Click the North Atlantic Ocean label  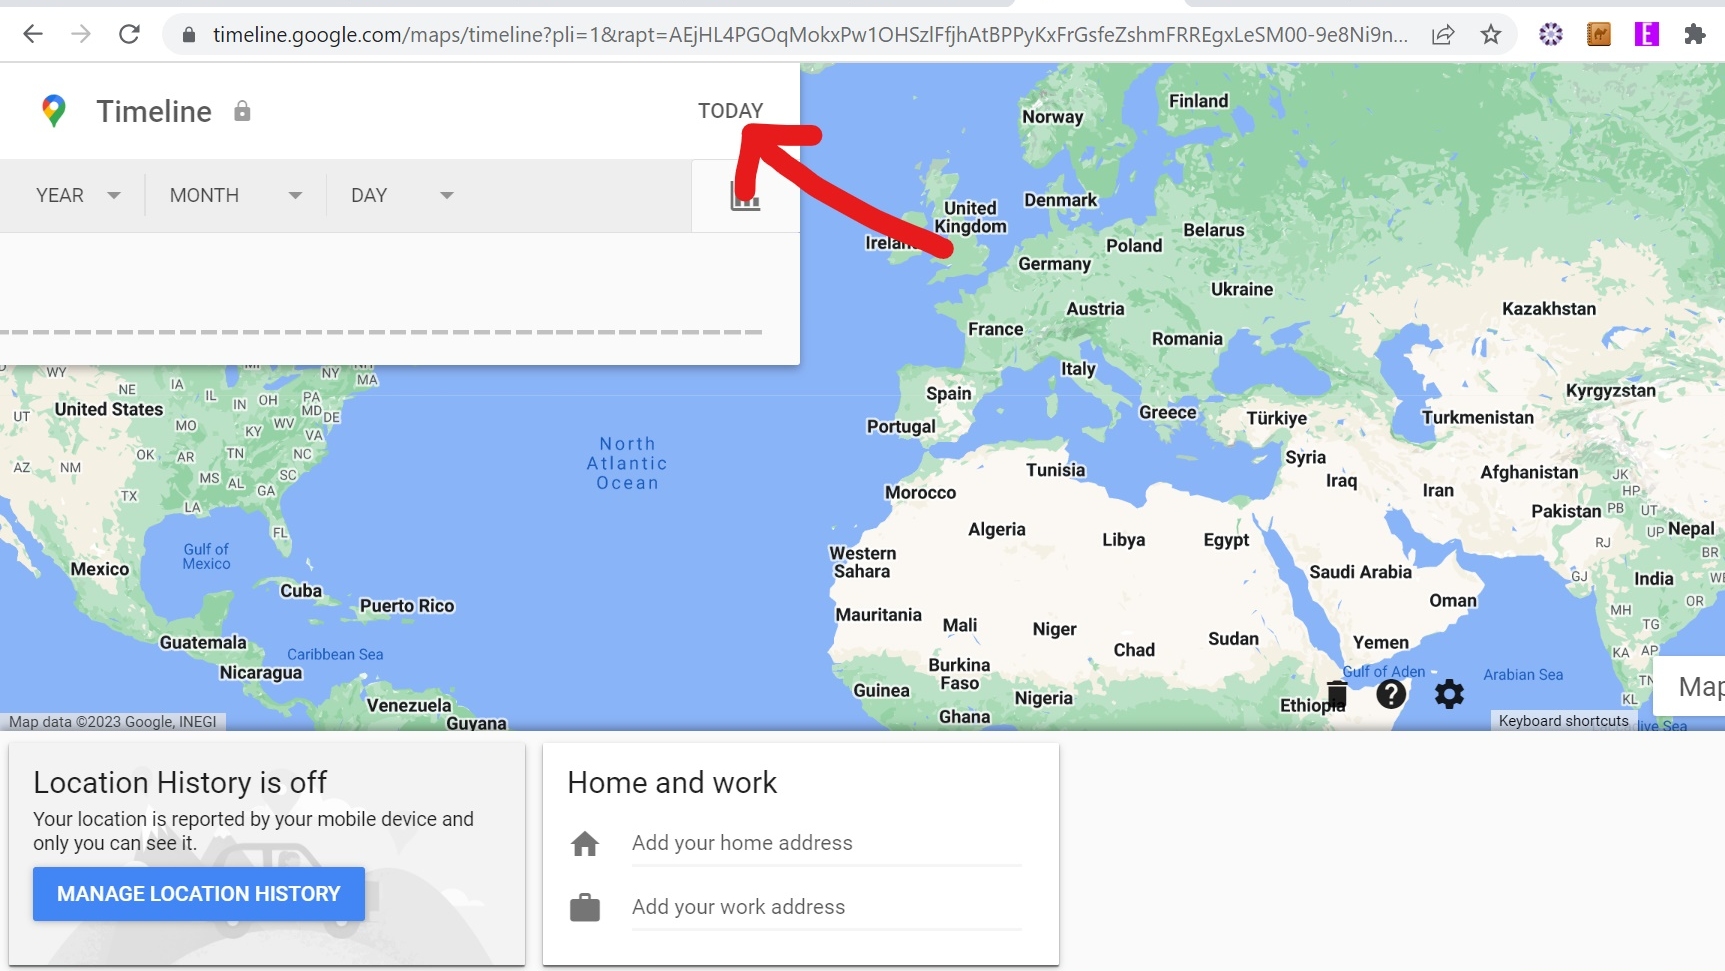point(627,463)
